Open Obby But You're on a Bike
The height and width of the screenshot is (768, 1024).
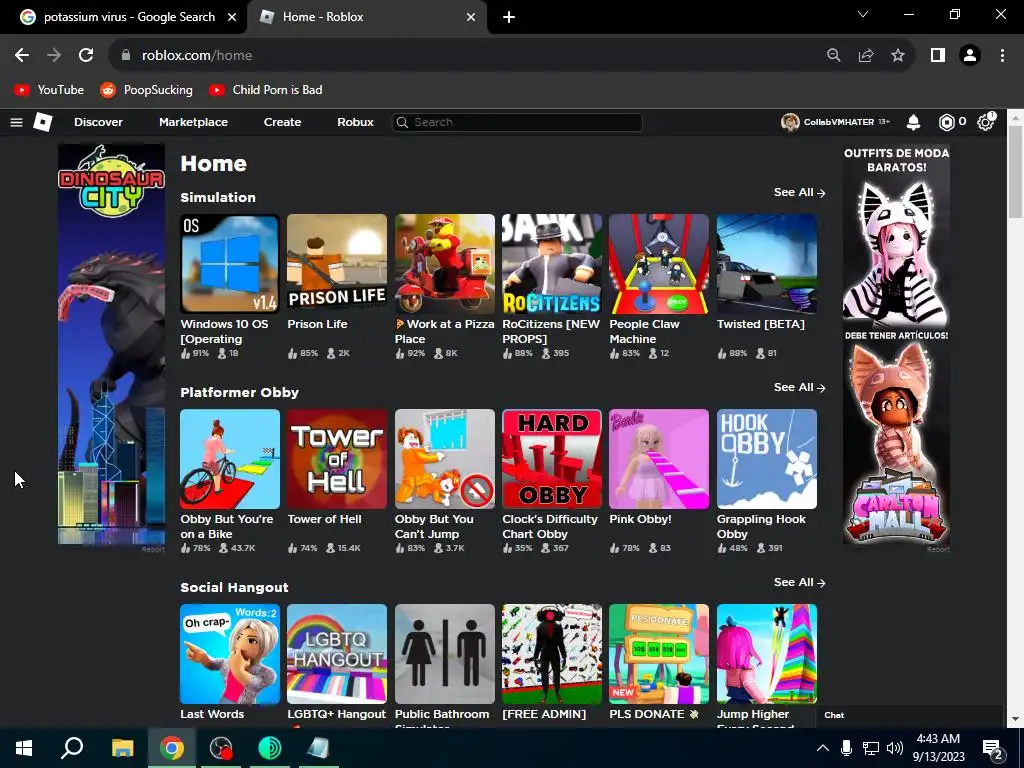[230, 459]
